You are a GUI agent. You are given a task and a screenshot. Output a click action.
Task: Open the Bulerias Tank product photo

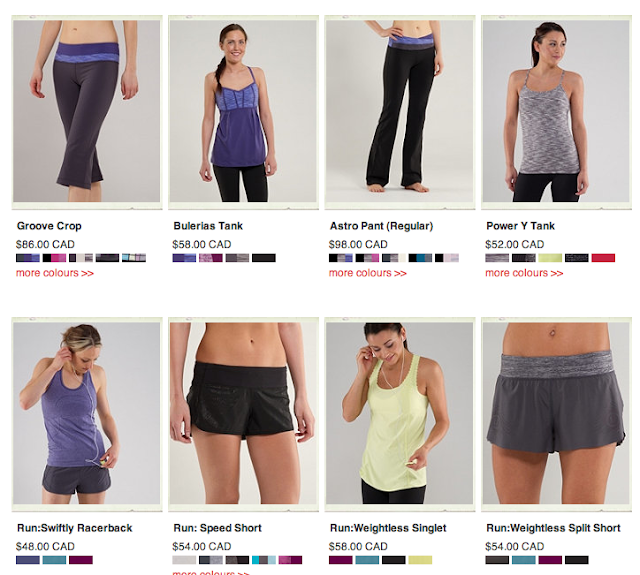pos(243,111)
